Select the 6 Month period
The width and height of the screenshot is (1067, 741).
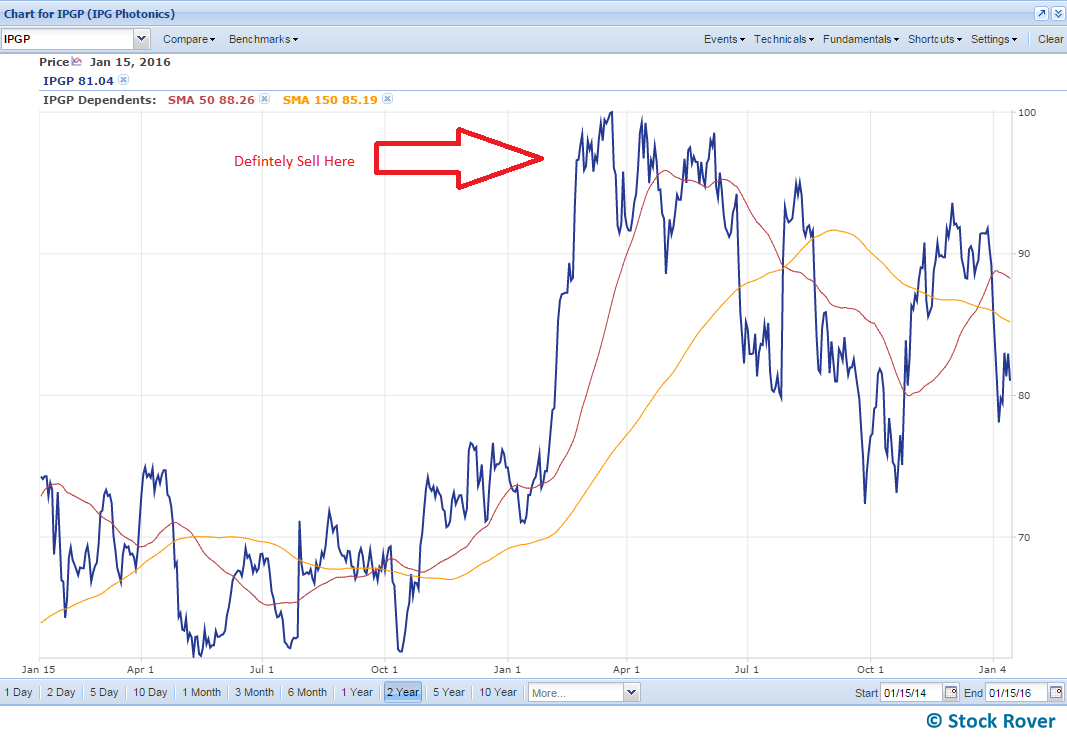pyautogui.click(x=307, y=692)
